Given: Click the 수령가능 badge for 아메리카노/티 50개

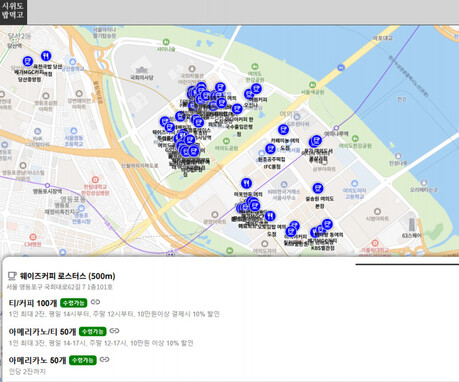Looking at the screenshot, I should point(93,331).
